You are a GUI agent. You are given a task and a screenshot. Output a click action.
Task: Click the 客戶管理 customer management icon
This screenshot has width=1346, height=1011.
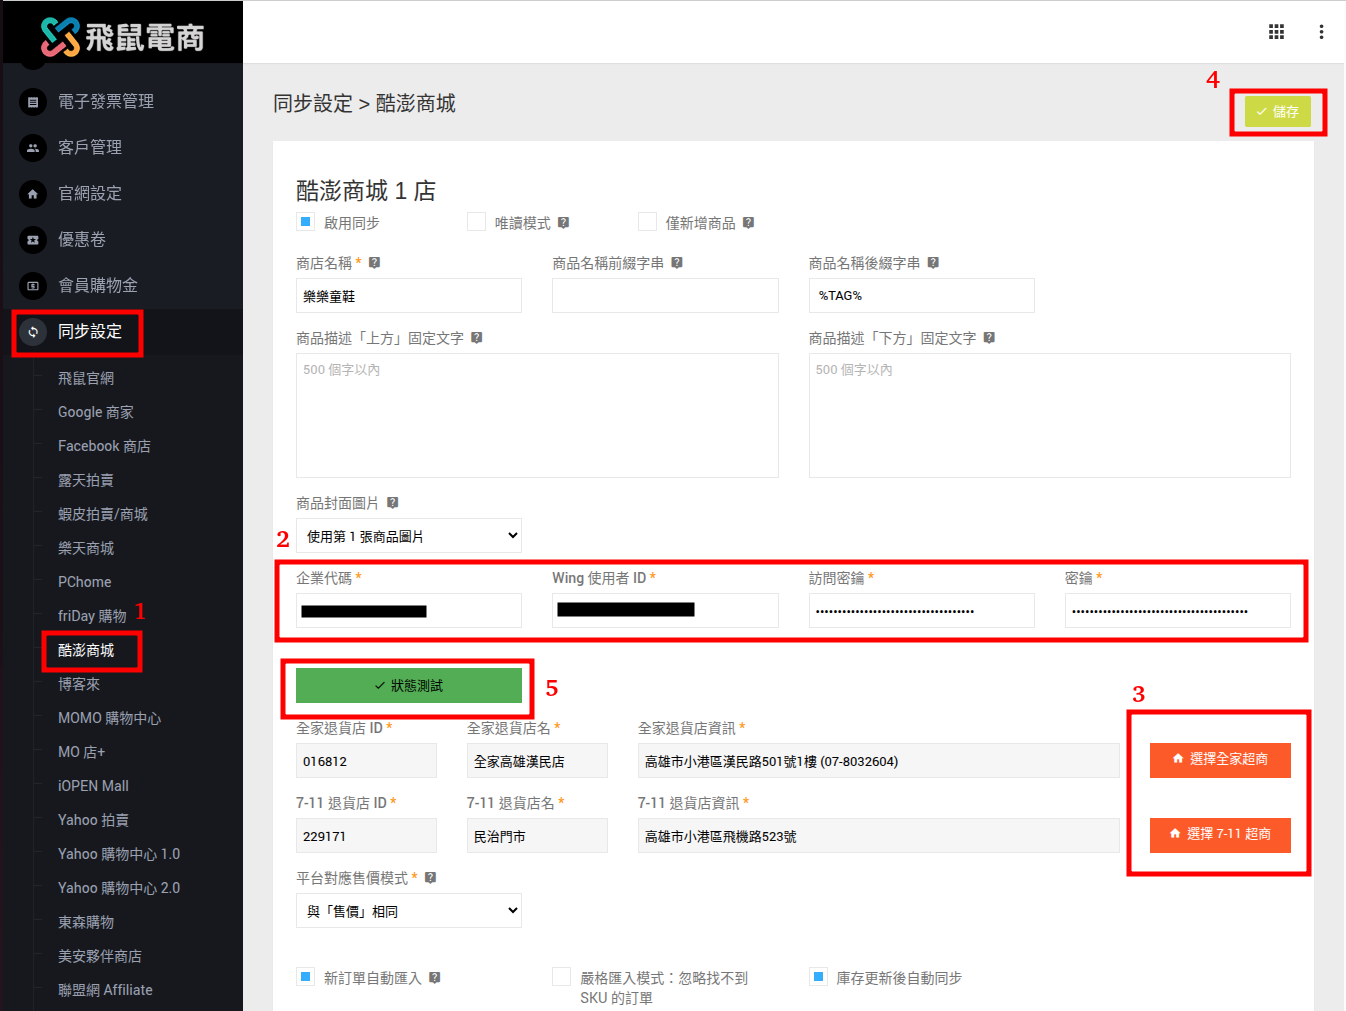pyautogui.click(x=33, y=147)
